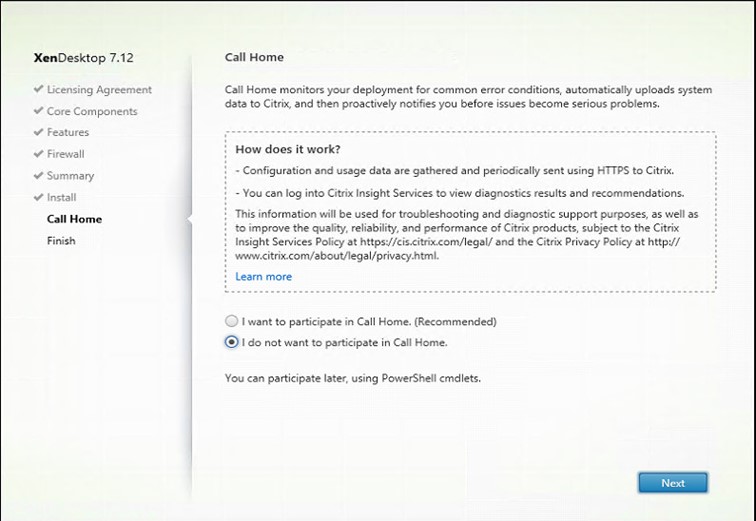756x521 pixels.
Task: Click checkmark icon beside Firewall
Action: click(x=39, y=154)
